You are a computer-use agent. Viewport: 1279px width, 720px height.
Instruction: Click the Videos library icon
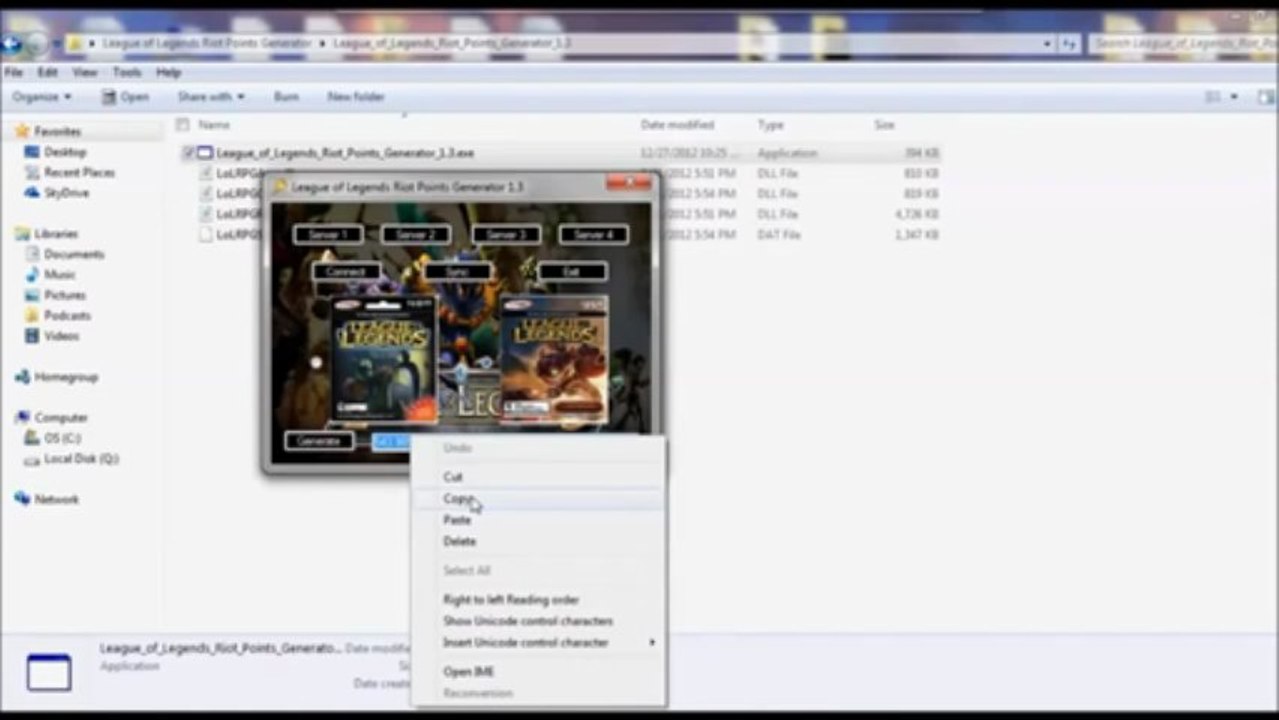32,336
